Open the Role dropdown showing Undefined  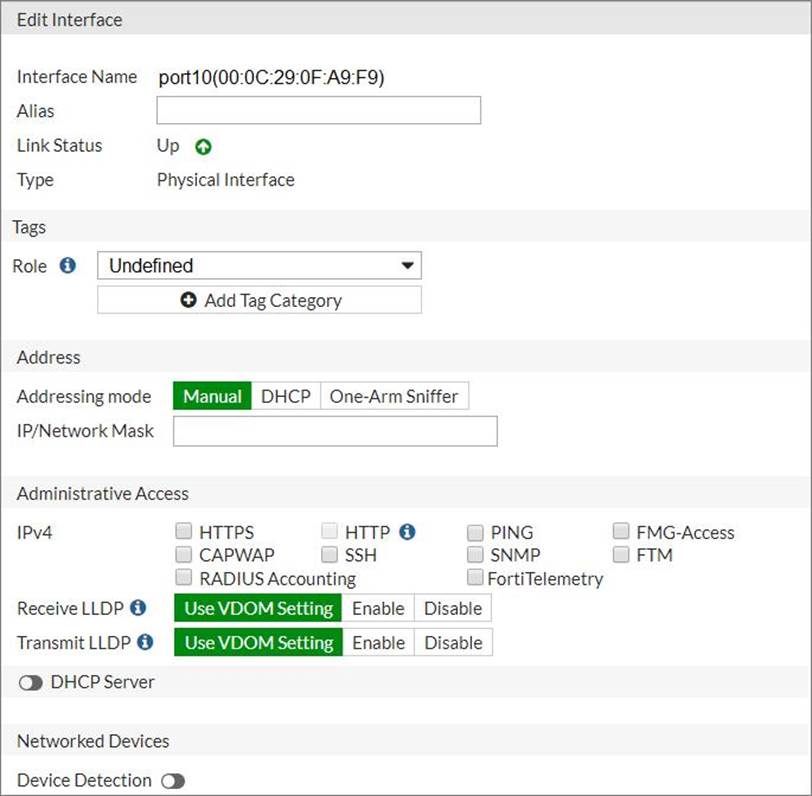(x=259, y=266)
